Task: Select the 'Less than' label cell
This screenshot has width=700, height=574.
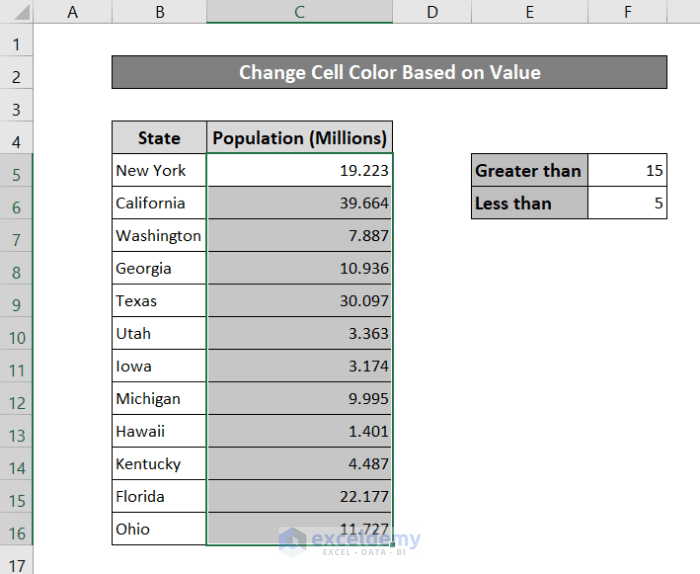Action: tap(530, 203)
